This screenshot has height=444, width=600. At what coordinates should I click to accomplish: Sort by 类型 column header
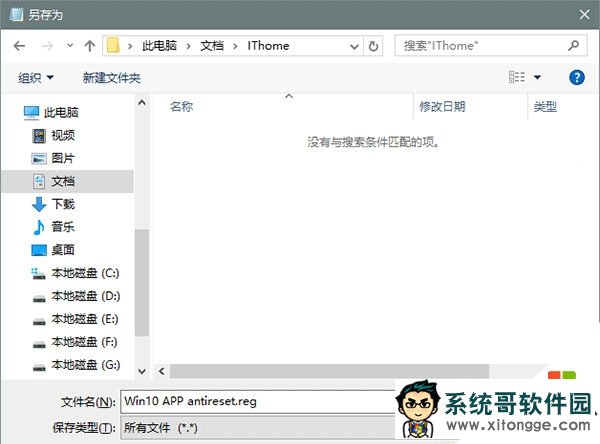click(545, 106)
